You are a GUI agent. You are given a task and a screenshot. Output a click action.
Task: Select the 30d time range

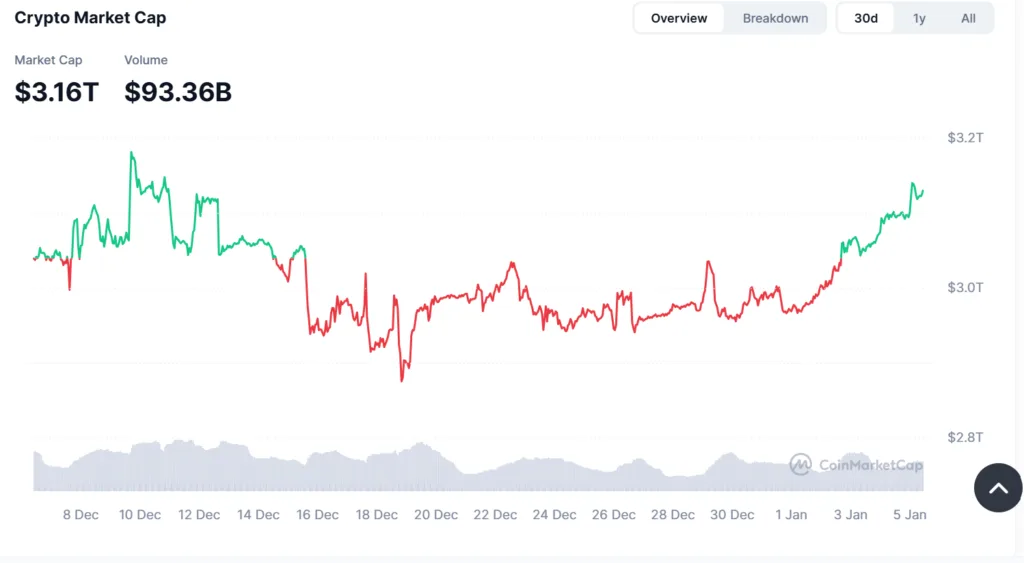click(x=865, y=18)
